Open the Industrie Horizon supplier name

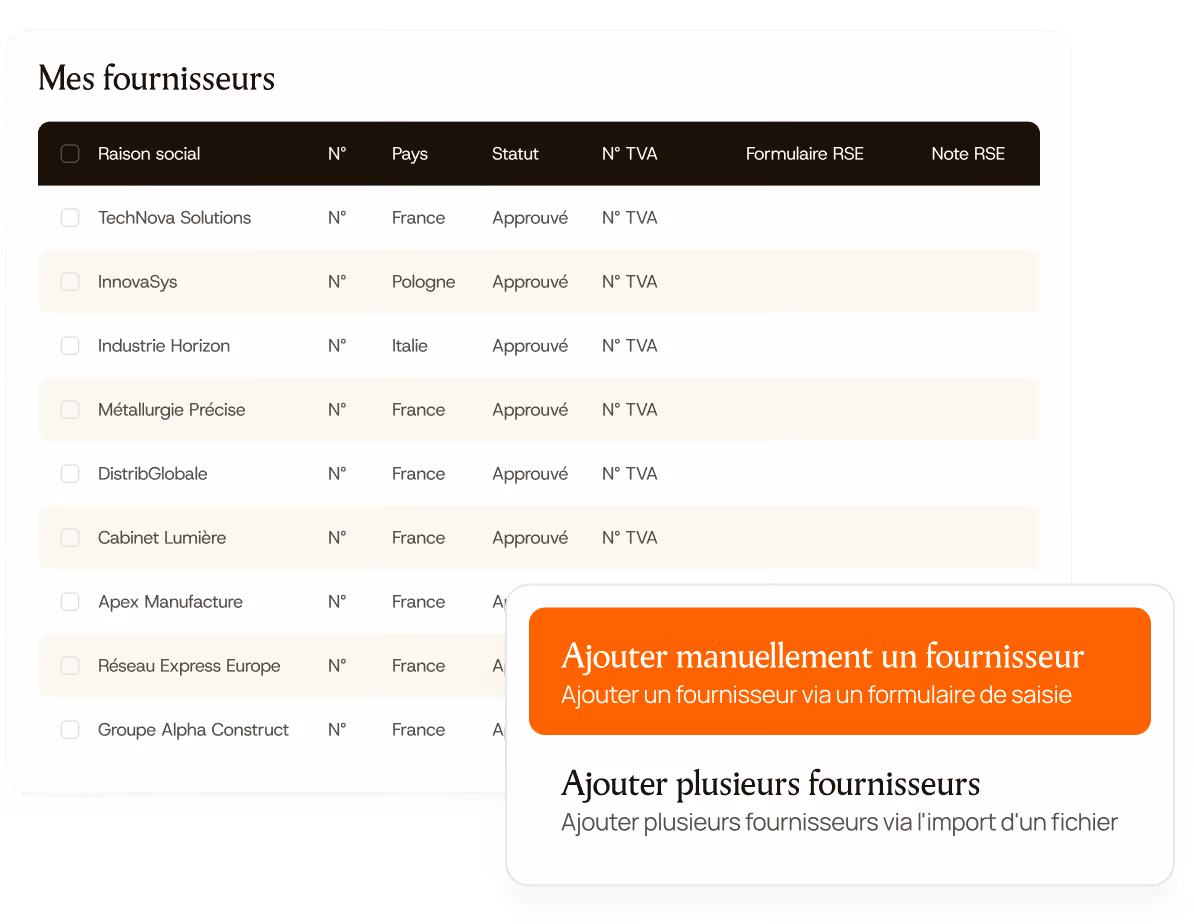[164, 346]
